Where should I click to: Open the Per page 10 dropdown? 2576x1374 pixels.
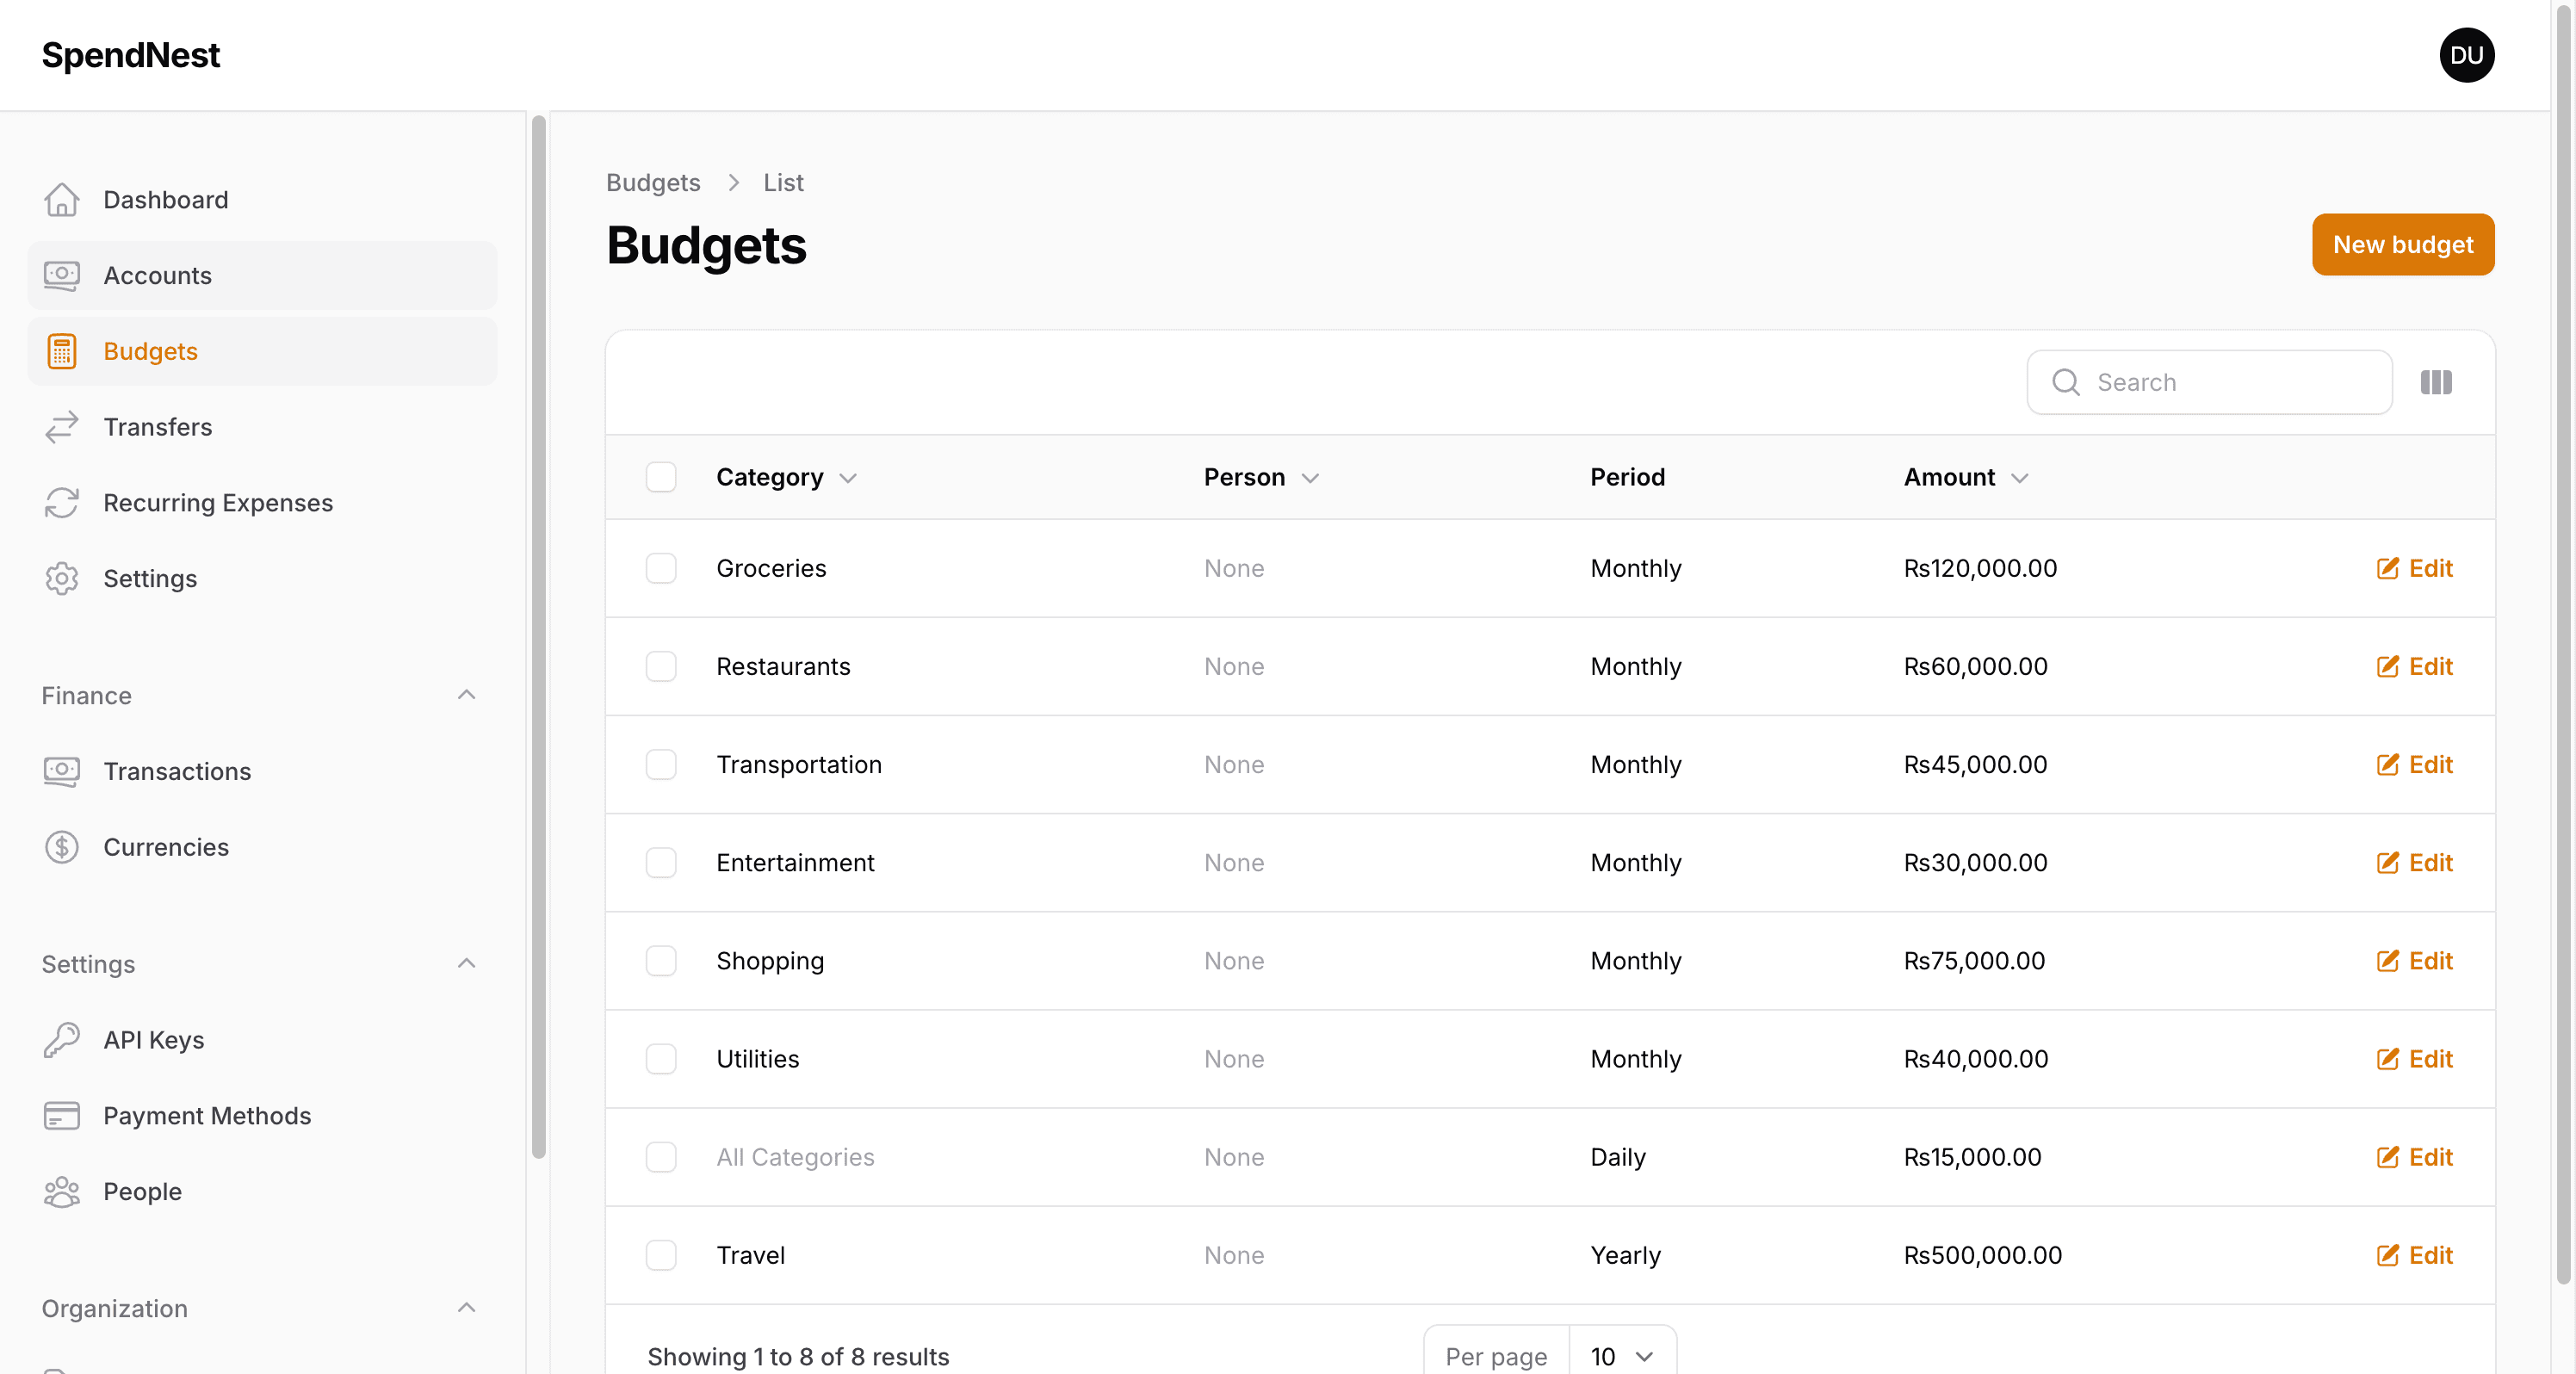[1622, 1356]
